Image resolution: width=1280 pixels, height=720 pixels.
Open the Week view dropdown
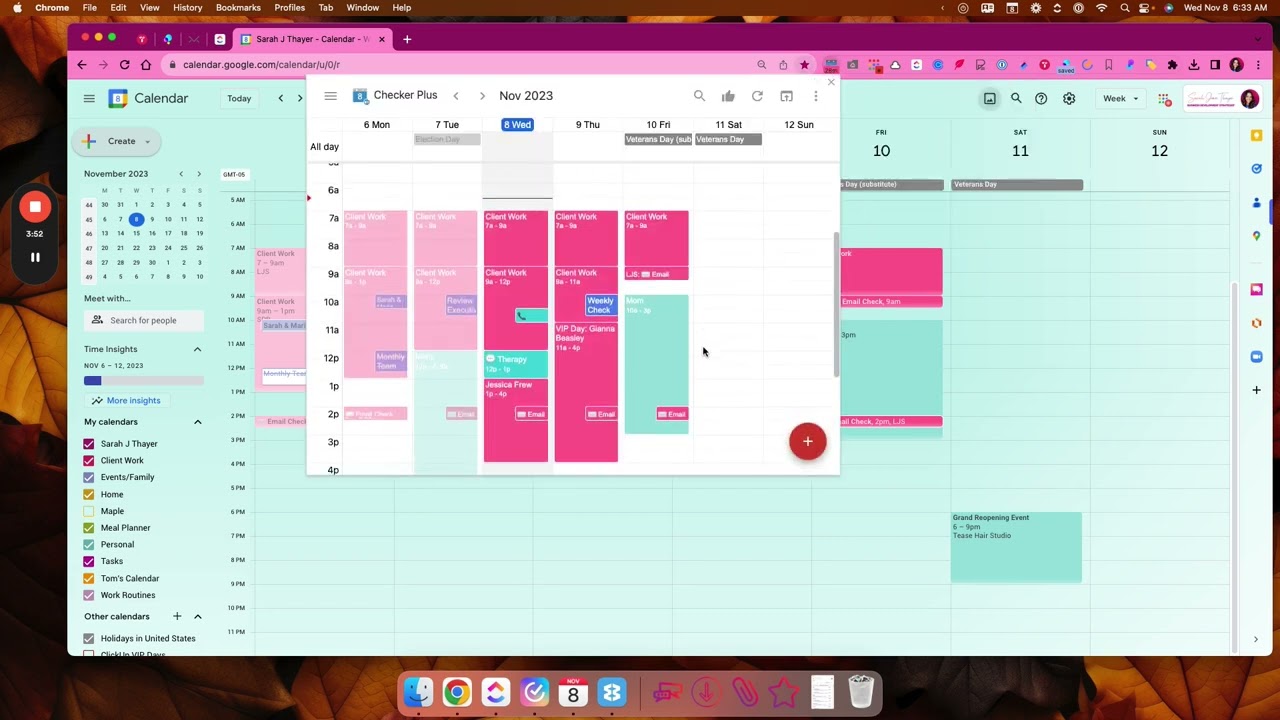[x=1120, y=98]
